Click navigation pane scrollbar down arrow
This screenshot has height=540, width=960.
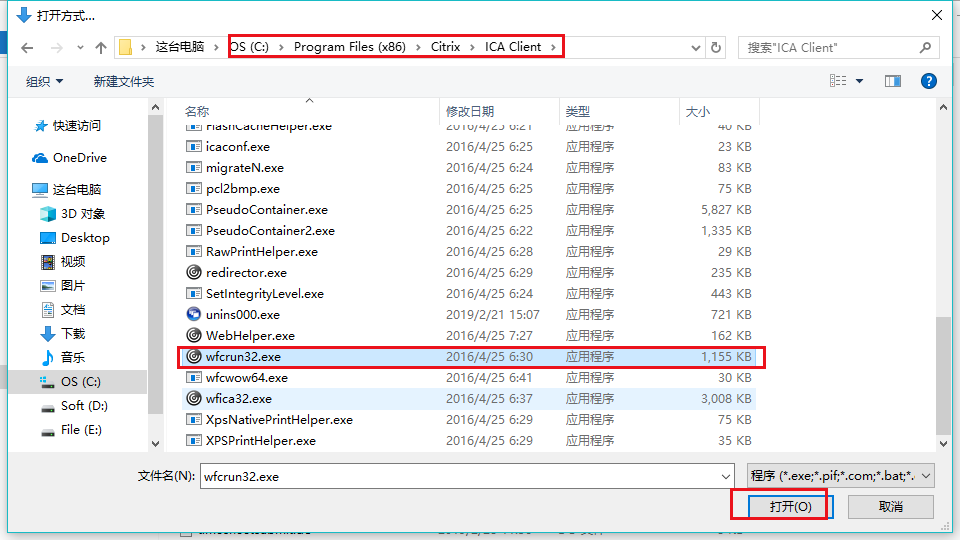[x=156, y=443]
